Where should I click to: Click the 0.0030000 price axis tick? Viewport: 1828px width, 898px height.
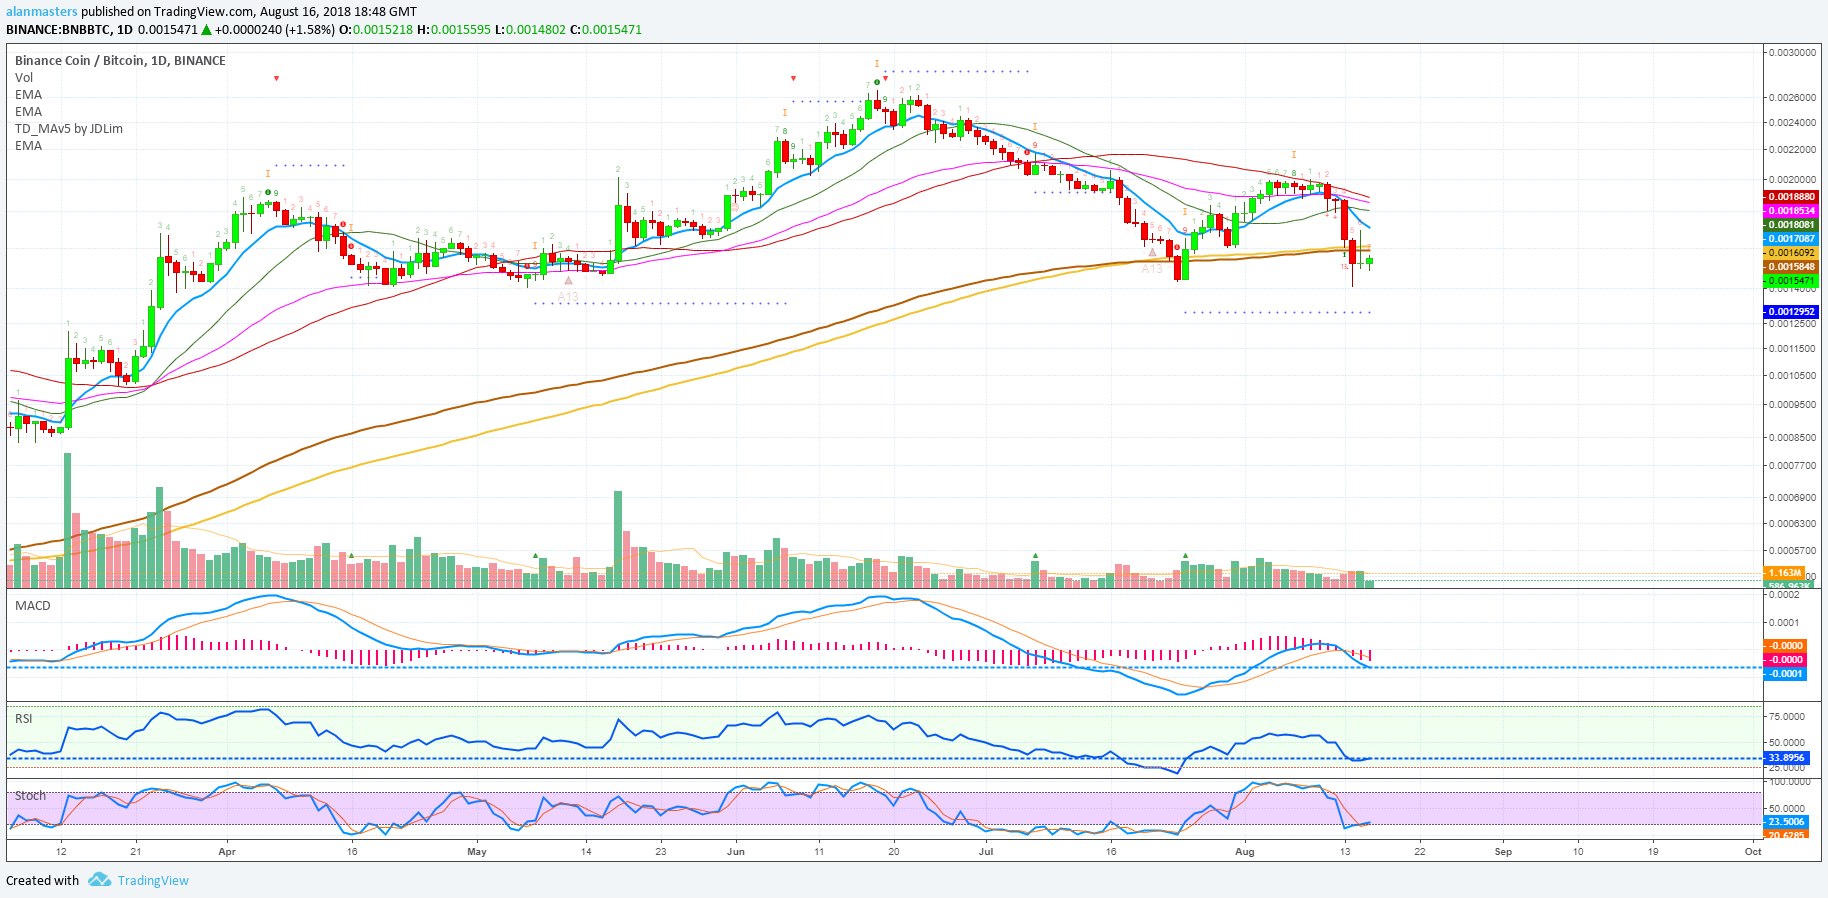[x=1792, y=52]
